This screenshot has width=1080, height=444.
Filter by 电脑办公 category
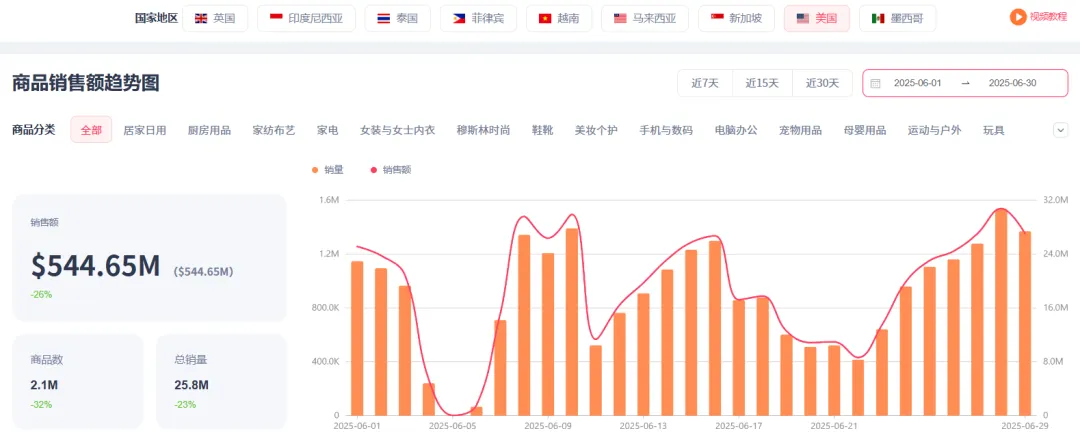pos(736,130)
